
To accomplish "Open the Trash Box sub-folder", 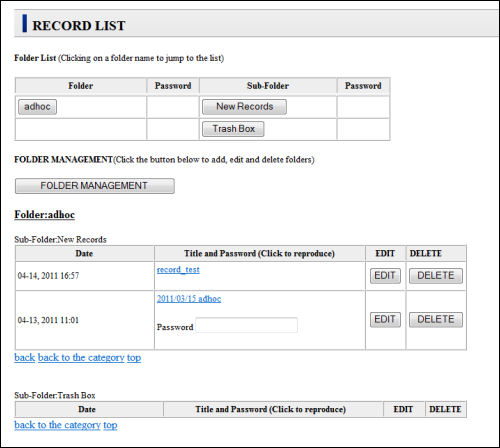I will (x=233, y=129).
